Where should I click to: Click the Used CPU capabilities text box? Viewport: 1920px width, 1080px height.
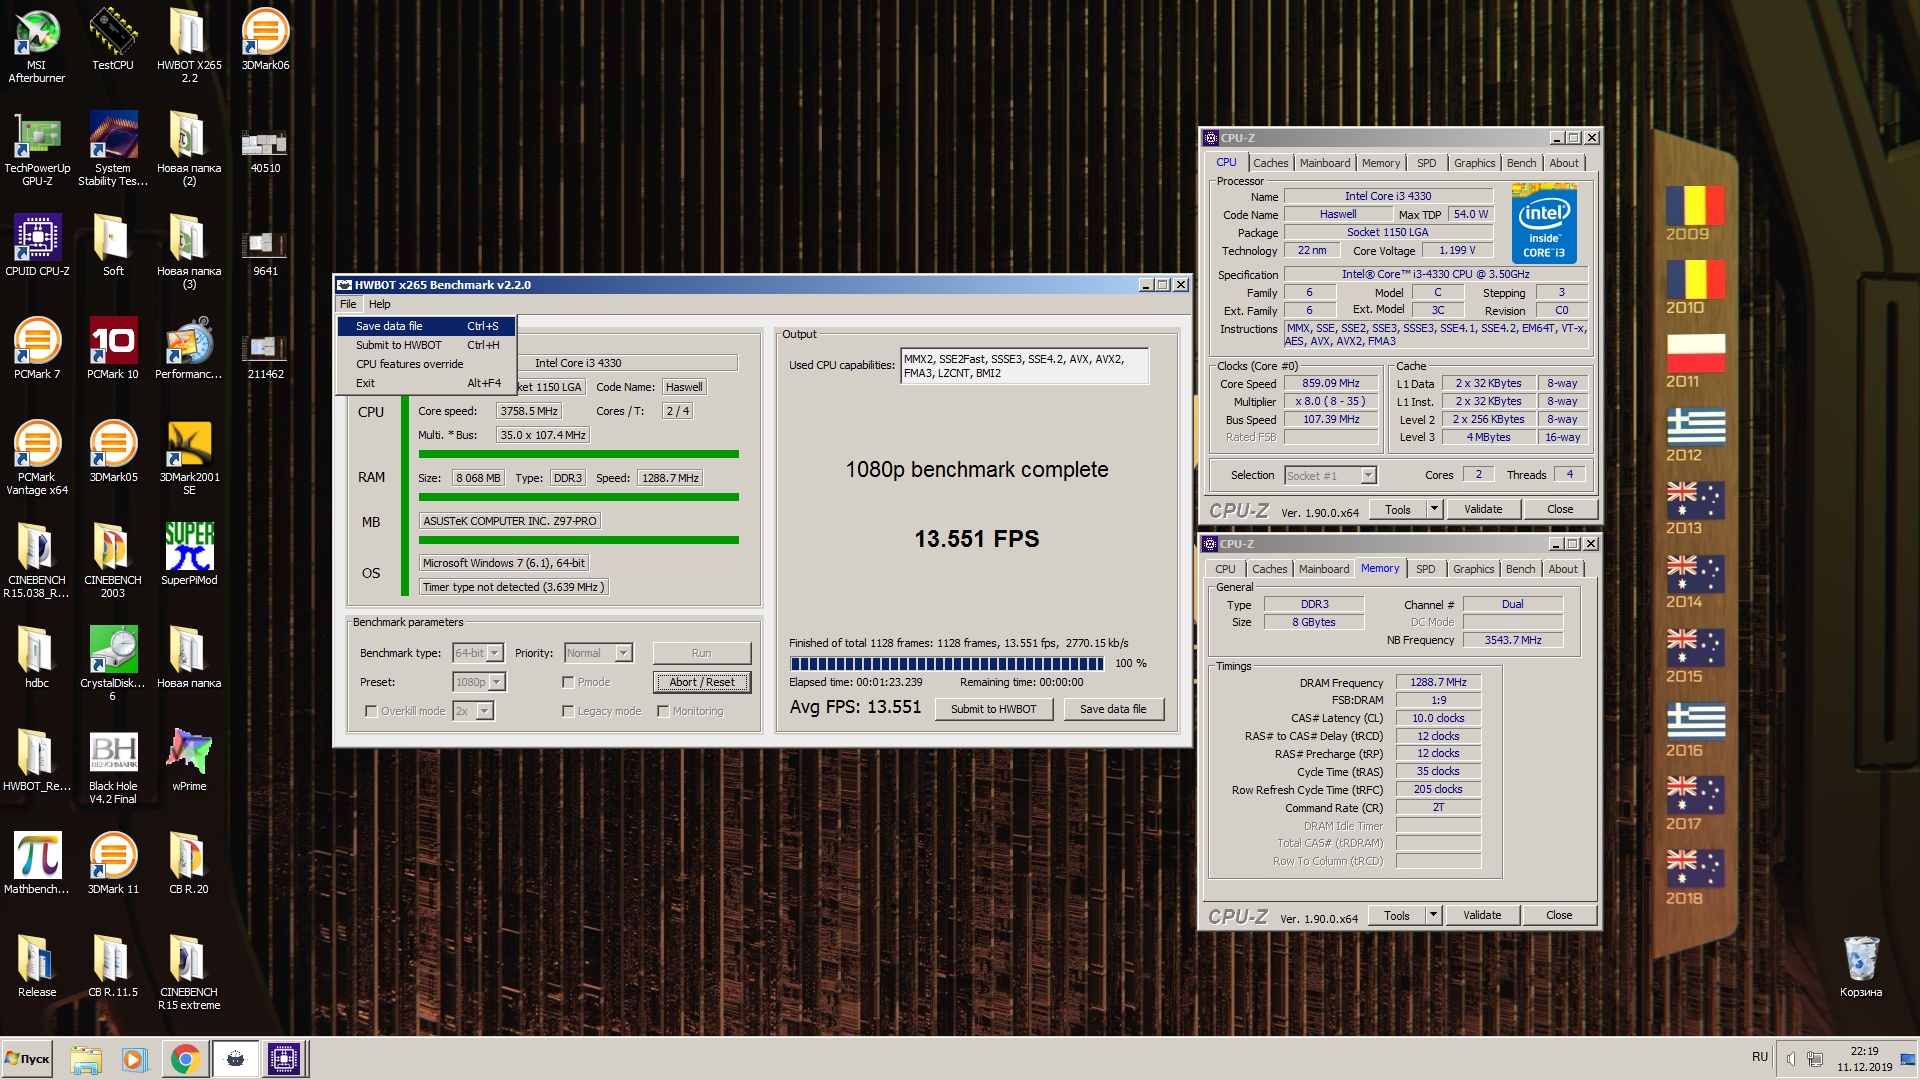[1024, 366]
